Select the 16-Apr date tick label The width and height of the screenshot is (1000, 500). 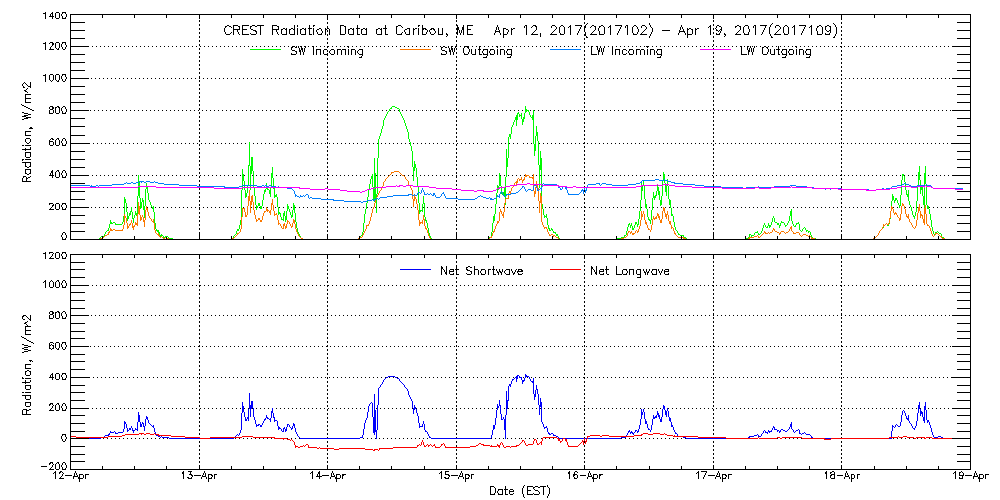585,478
